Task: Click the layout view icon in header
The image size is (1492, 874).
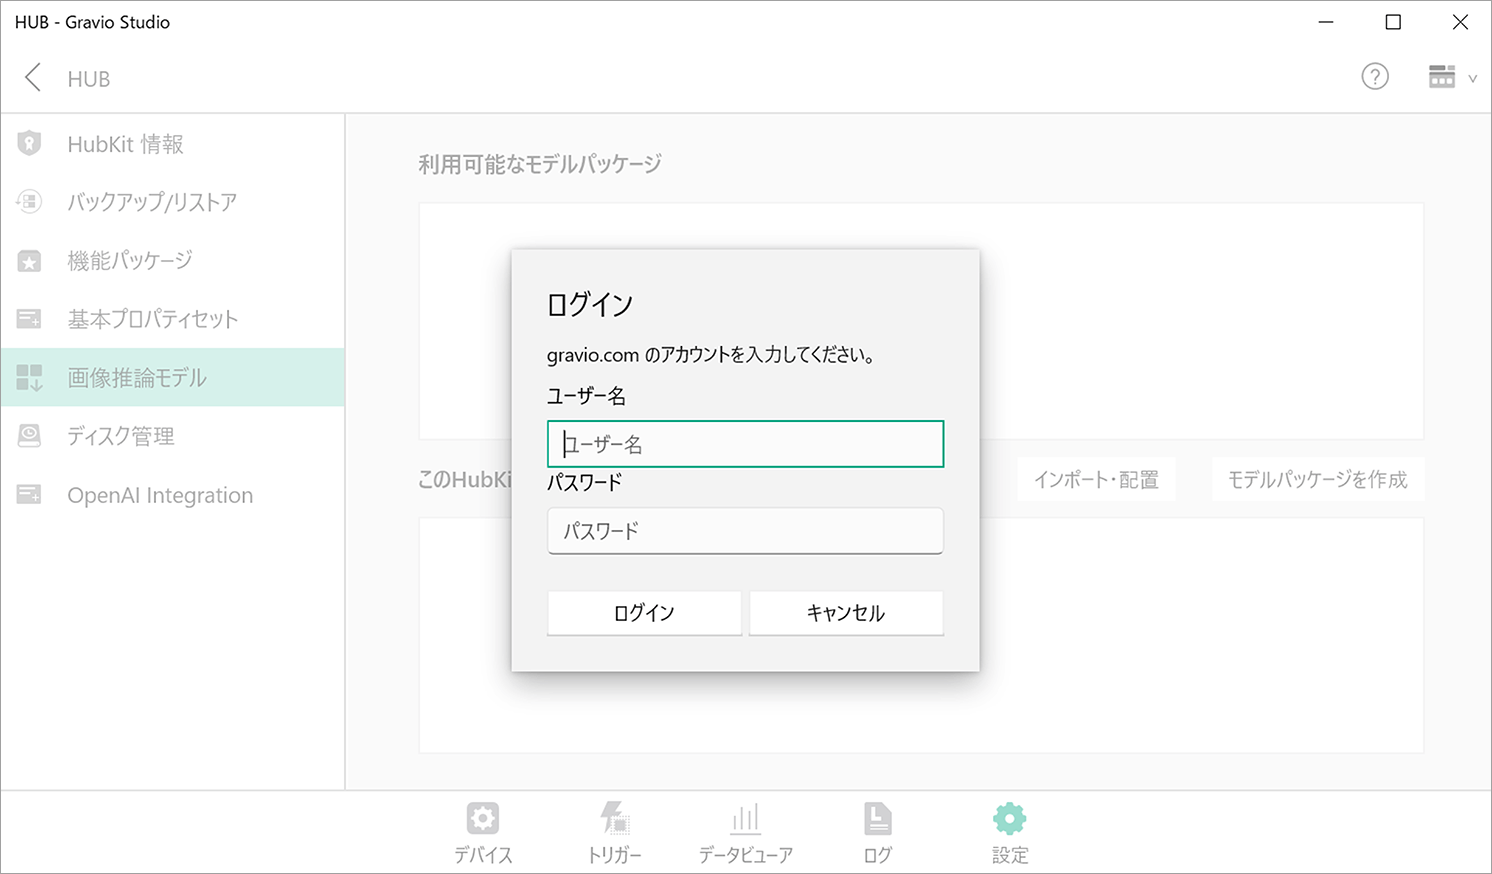Action: [1442, 77]
